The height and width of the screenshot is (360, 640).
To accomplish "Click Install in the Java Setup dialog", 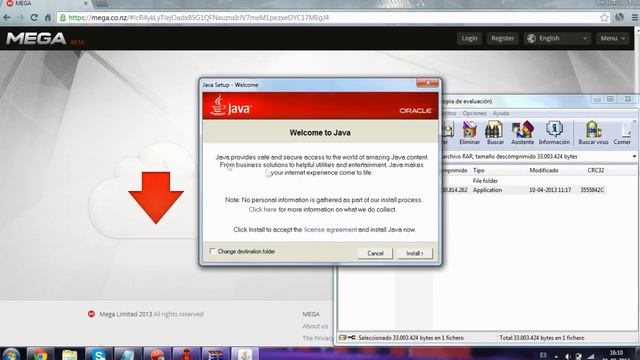I will coord(415,253).
